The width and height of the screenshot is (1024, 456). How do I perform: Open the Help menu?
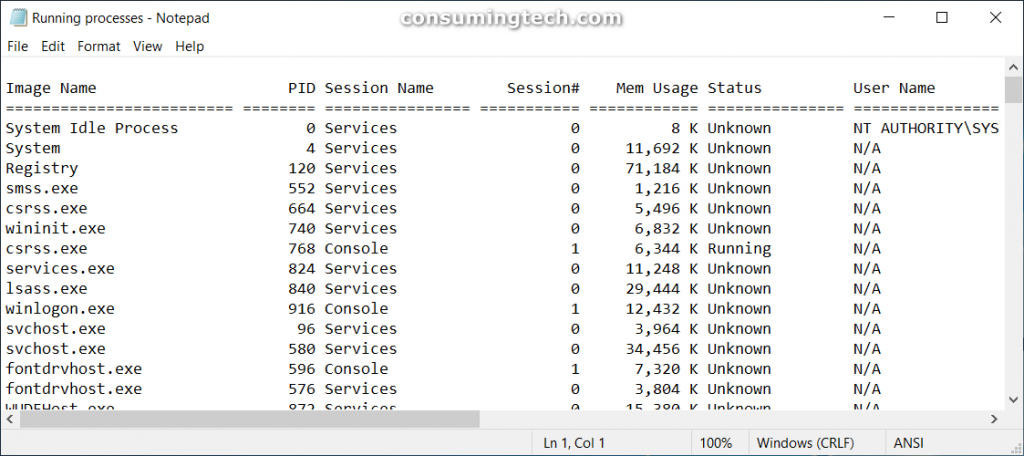(189, 46)
